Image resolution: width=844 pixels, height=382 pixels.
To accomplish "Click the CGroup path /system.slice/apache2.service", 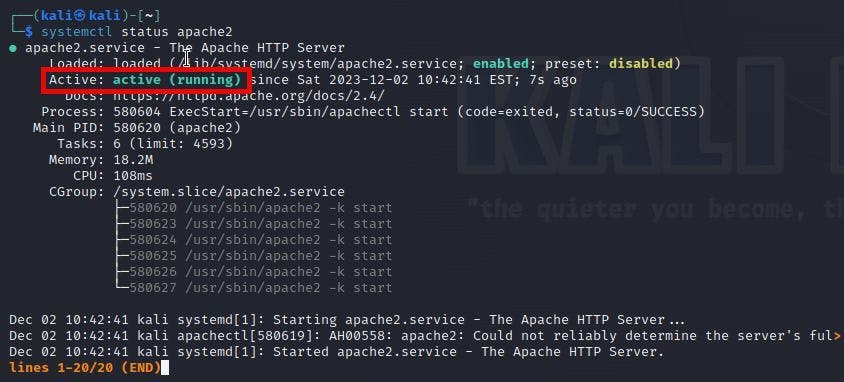I will click(229, 192).
